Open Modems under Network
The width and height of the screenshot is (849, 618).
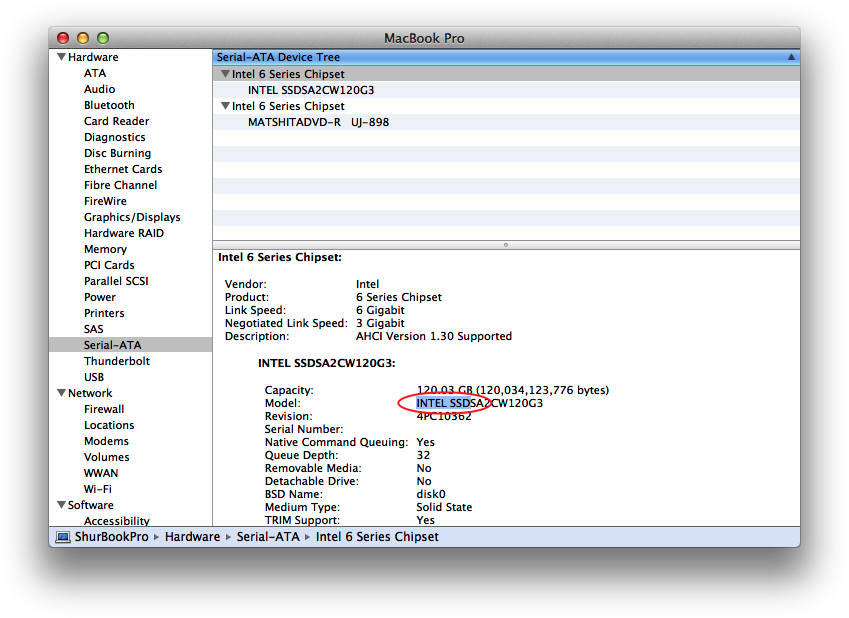pos(106,441)
